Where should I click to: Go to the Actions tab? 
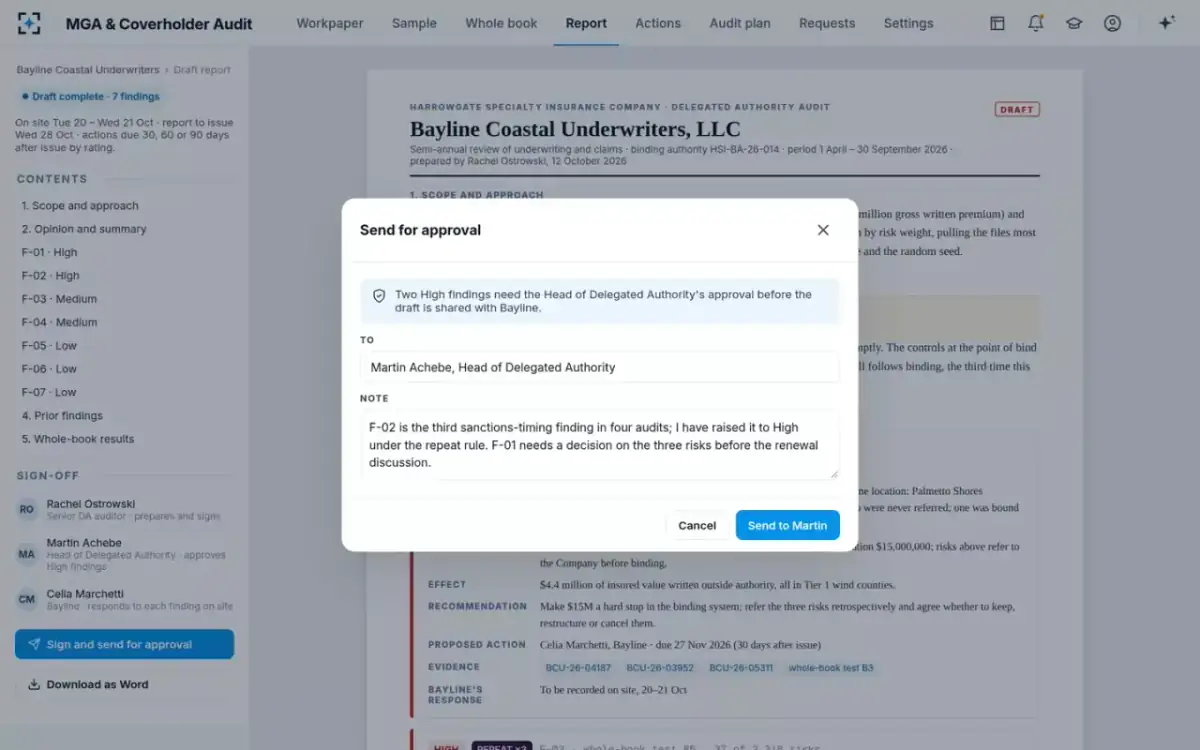coord(658,23)
